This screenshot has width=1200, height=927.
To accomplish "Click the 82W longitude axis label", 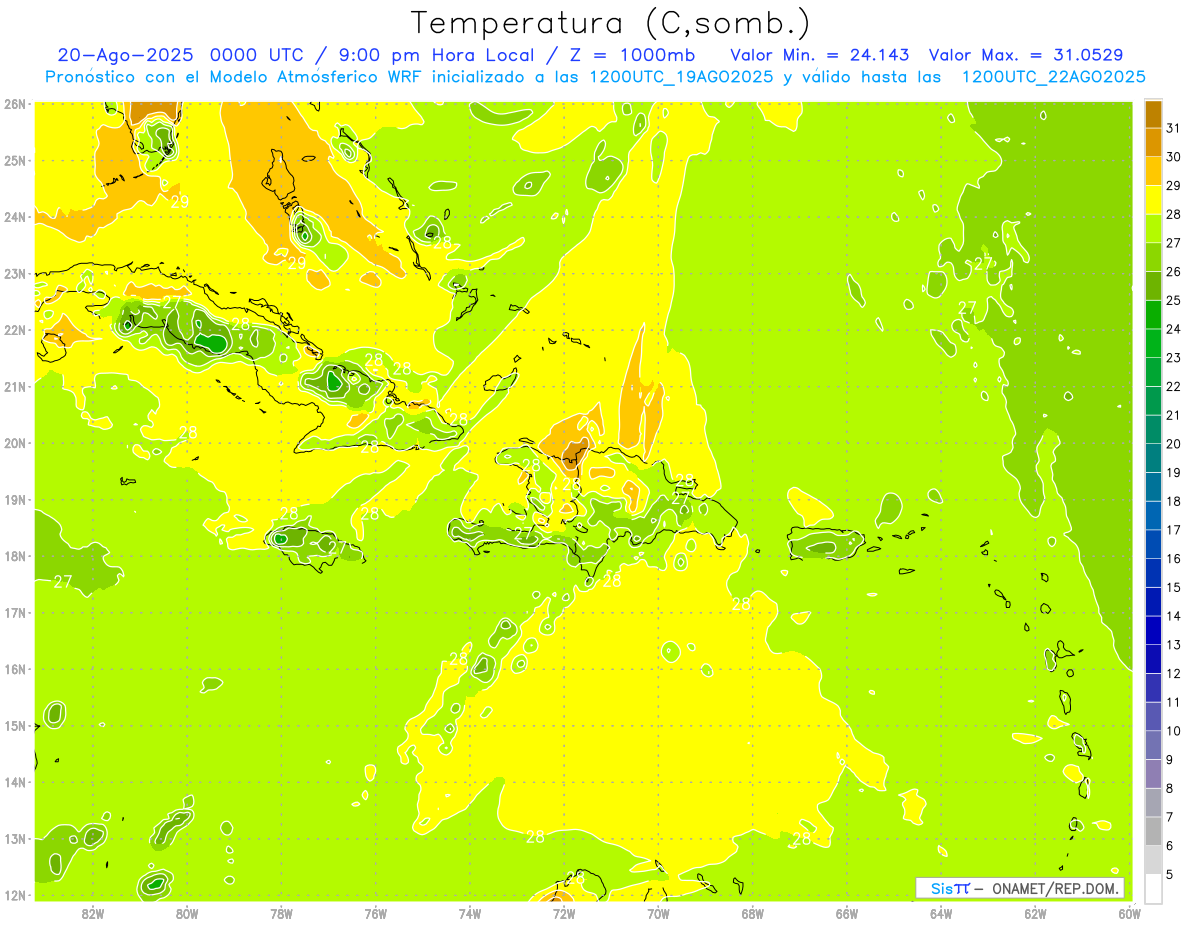I will click(92, 913).
